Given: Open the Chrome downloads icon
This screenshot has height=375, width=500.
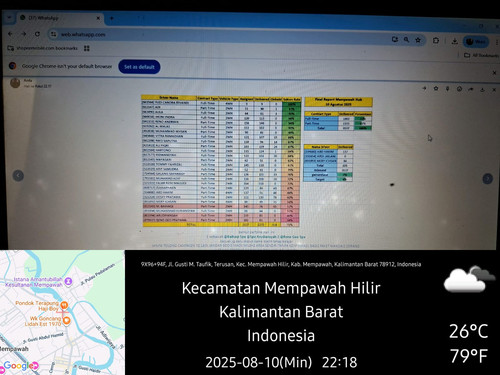Looking at the screenshot, I should click(x=454, y=41).
